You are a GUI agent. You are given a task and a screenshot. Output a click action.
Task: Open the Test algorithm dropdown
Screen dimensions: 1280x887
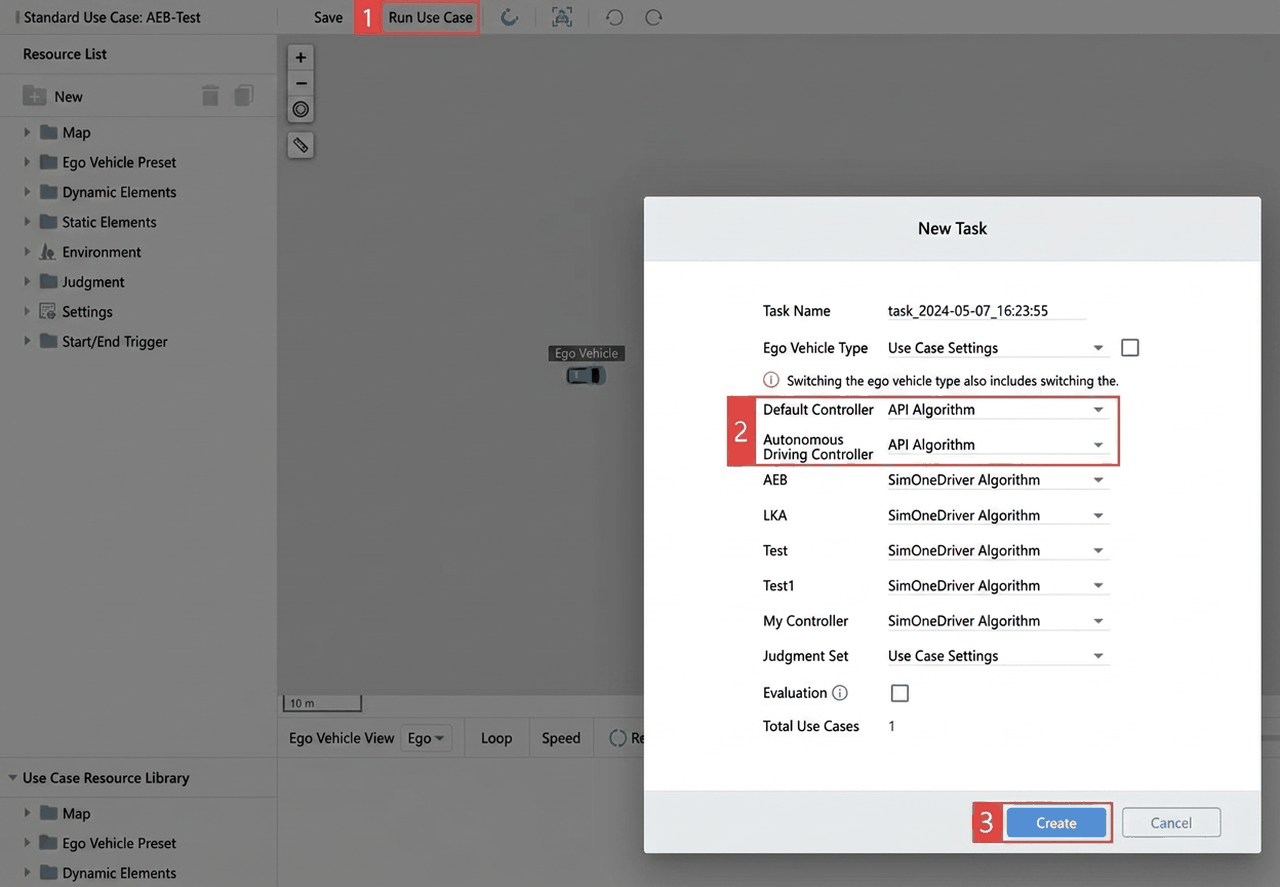pos(997,550)
